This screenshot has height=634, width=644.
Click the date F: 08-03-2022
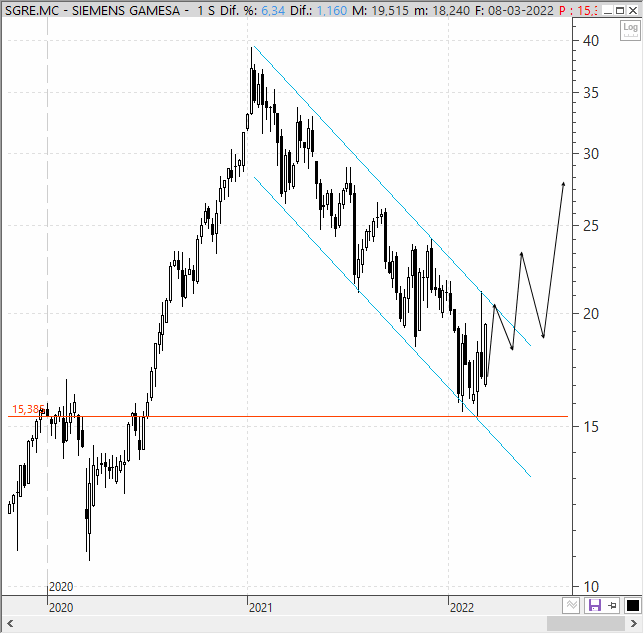tap(515, 10)
